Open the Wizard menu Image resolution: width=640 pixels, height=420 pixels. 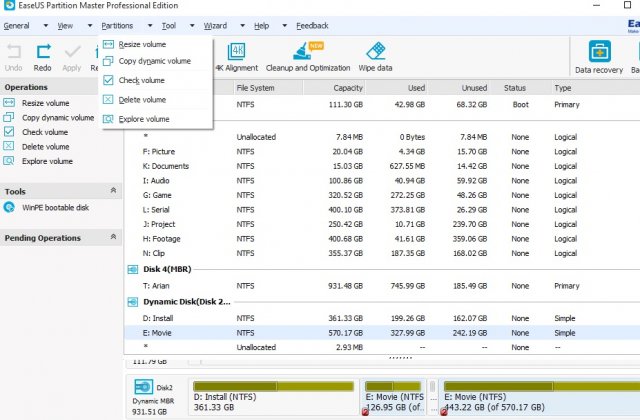click(x=214, y=25)
